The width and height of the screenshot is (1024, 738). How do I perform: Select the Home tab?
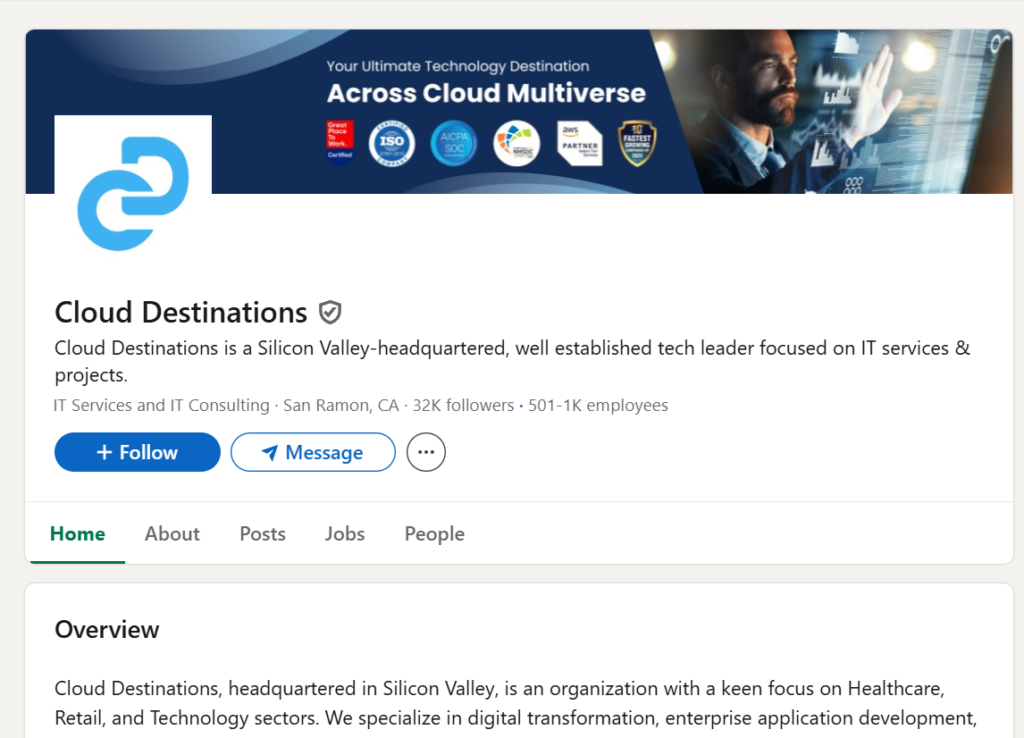click(x=78, y=534)
